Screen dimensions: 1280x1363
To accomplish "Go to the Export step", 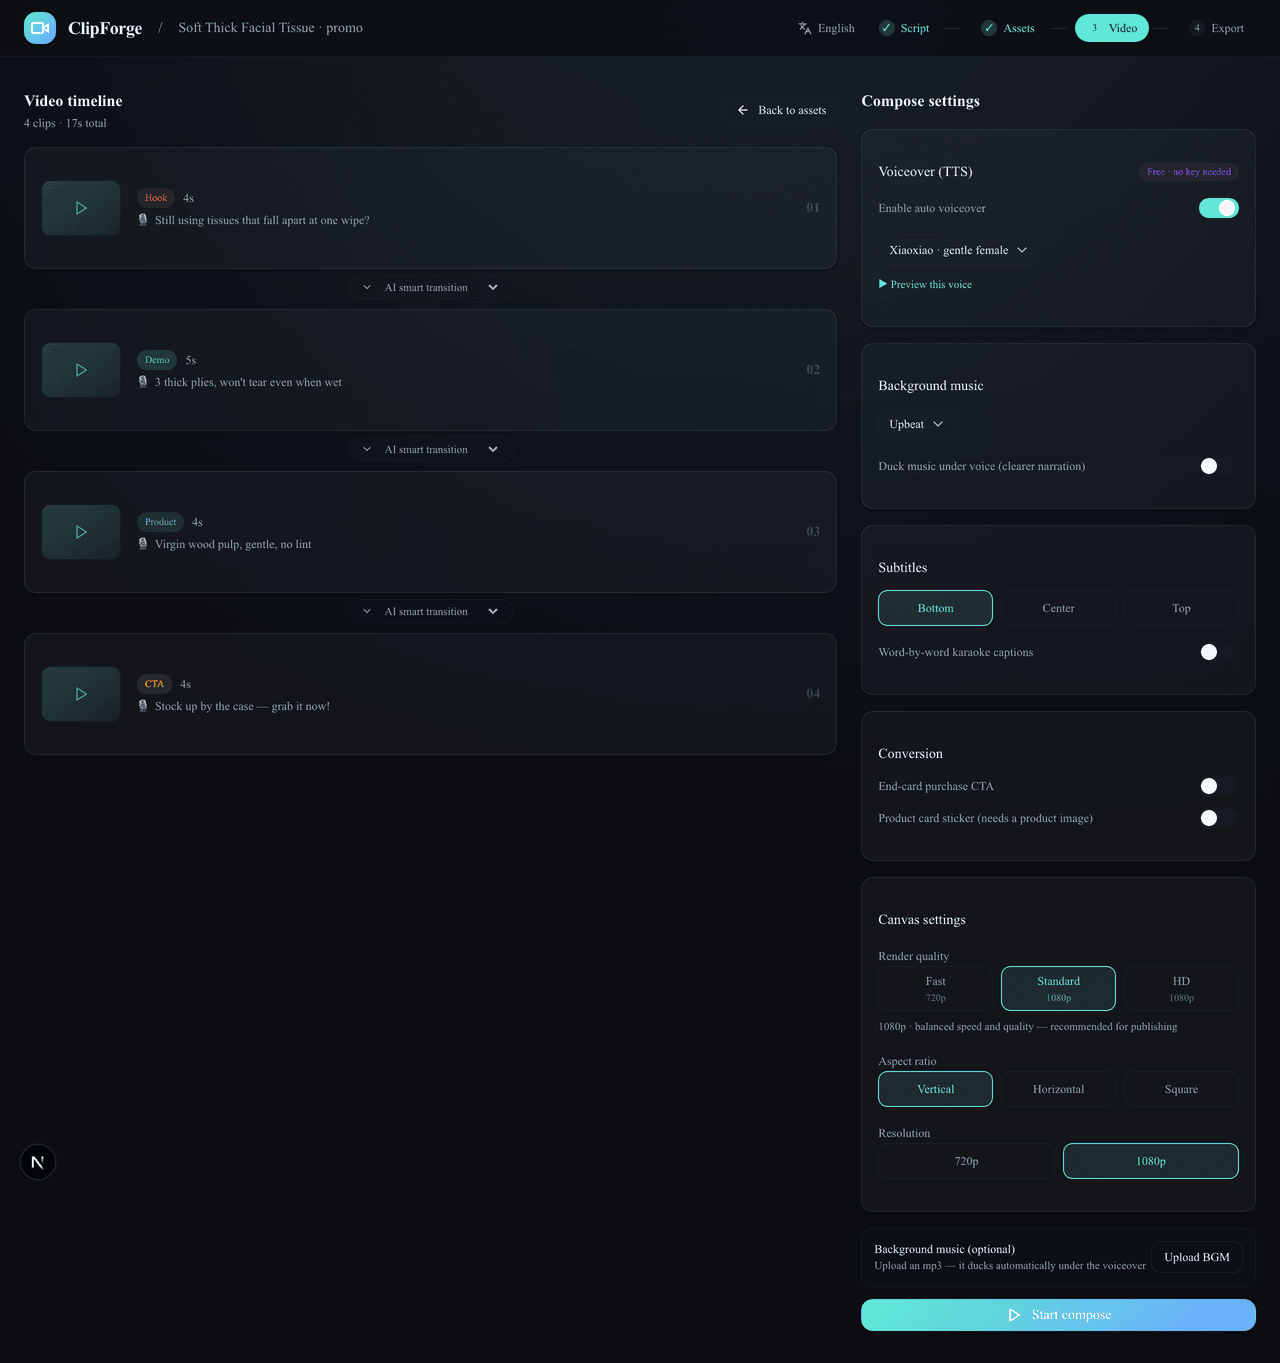I will coord(1217,28).
